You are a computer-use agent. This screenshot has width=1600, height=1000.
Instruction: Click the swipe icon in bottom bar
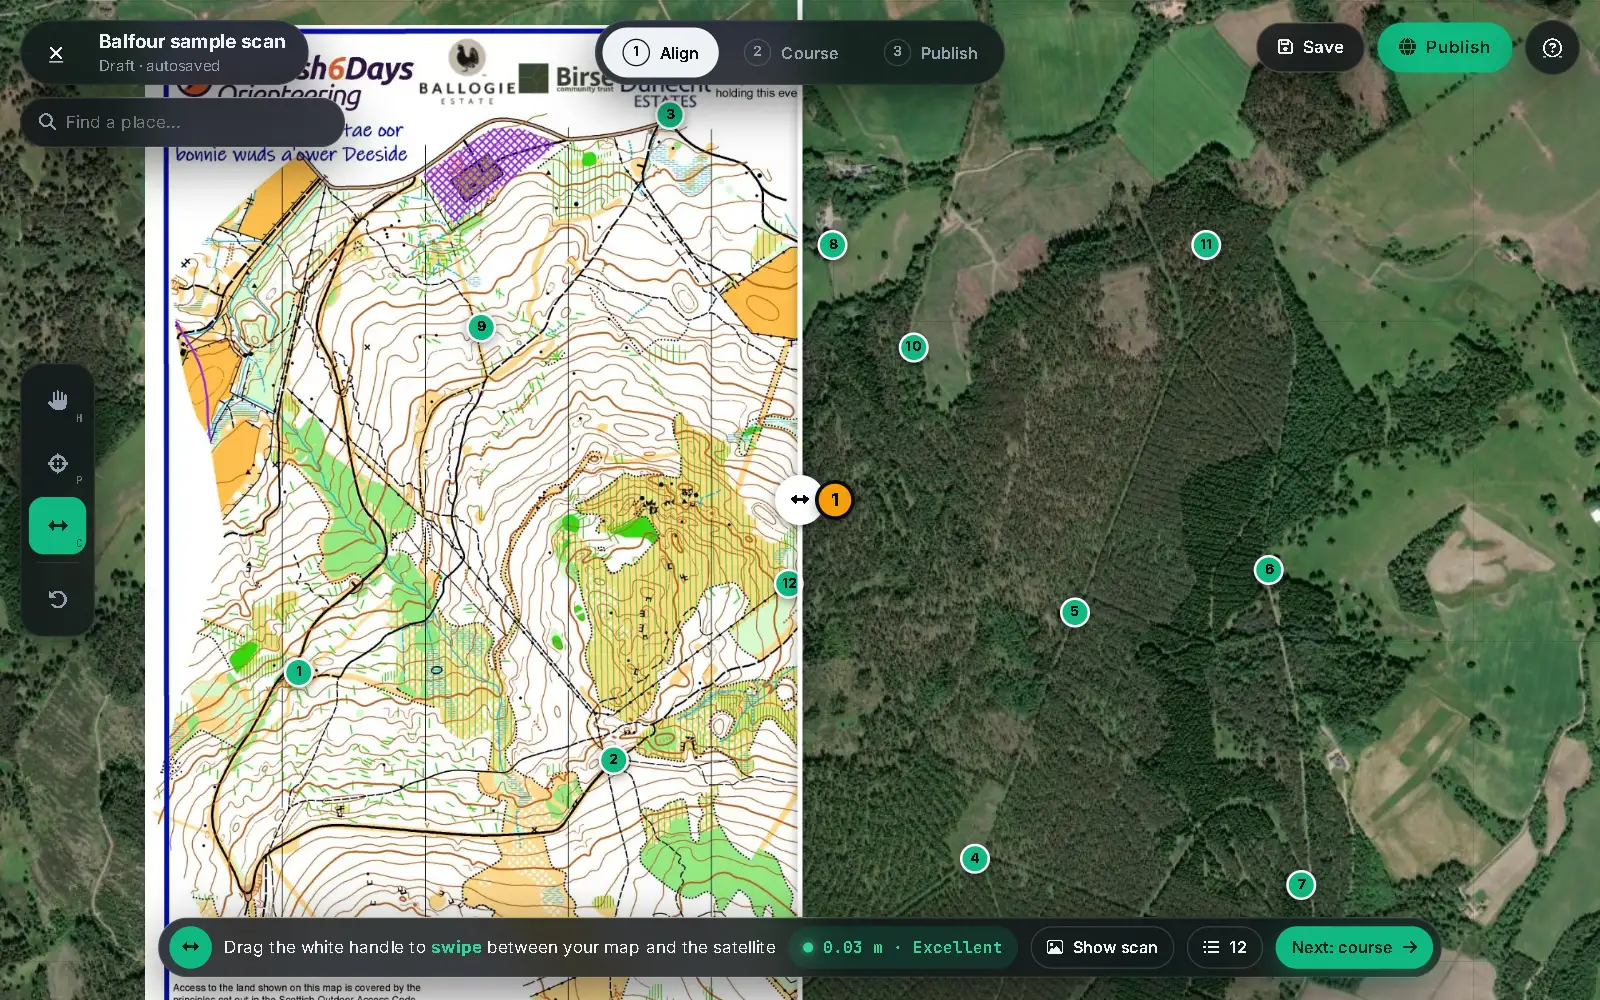coord(190,947)
